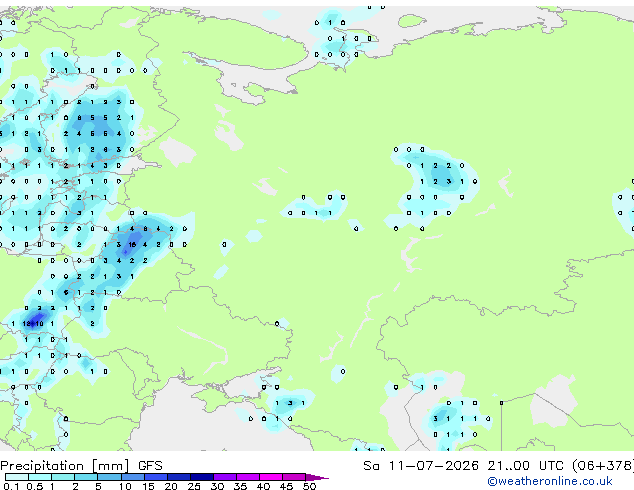The width and height of the screenshot is (634, 490).
Task: Click the 'Sa 11-07-2026' date text
Action: (x=421, y=466)
